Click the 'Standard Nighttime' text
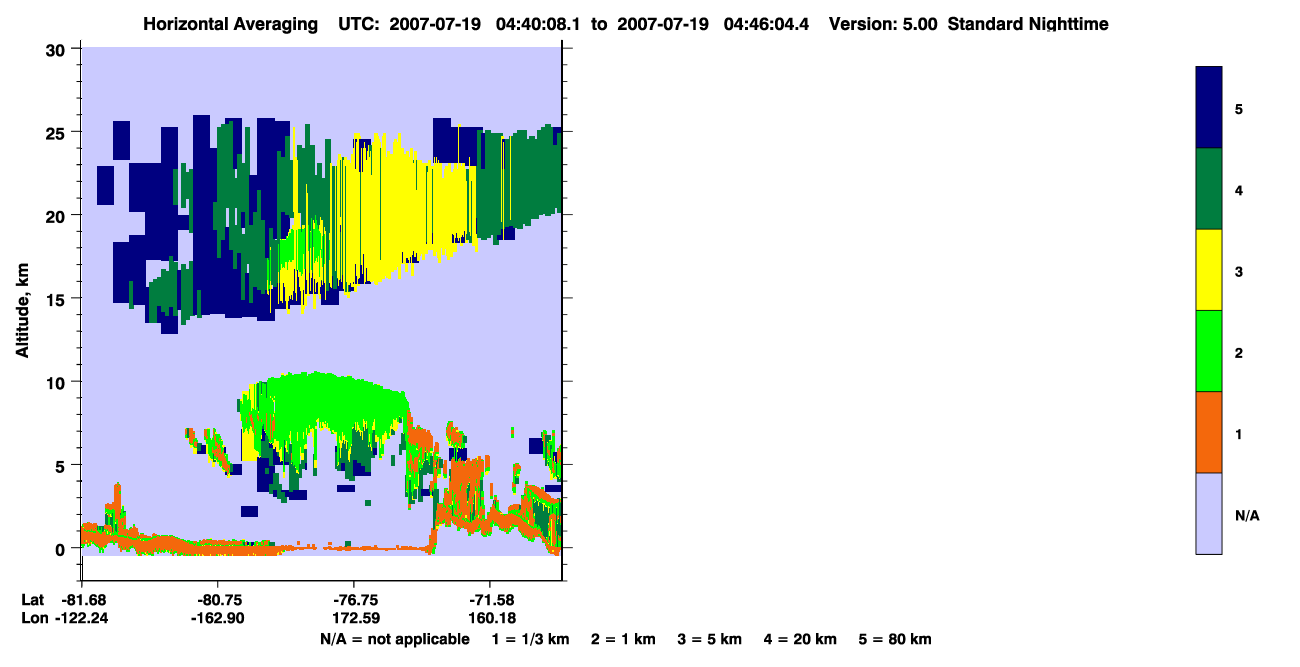The image size is (1300, 667). pyautogui.click(x=1029, y=24)
